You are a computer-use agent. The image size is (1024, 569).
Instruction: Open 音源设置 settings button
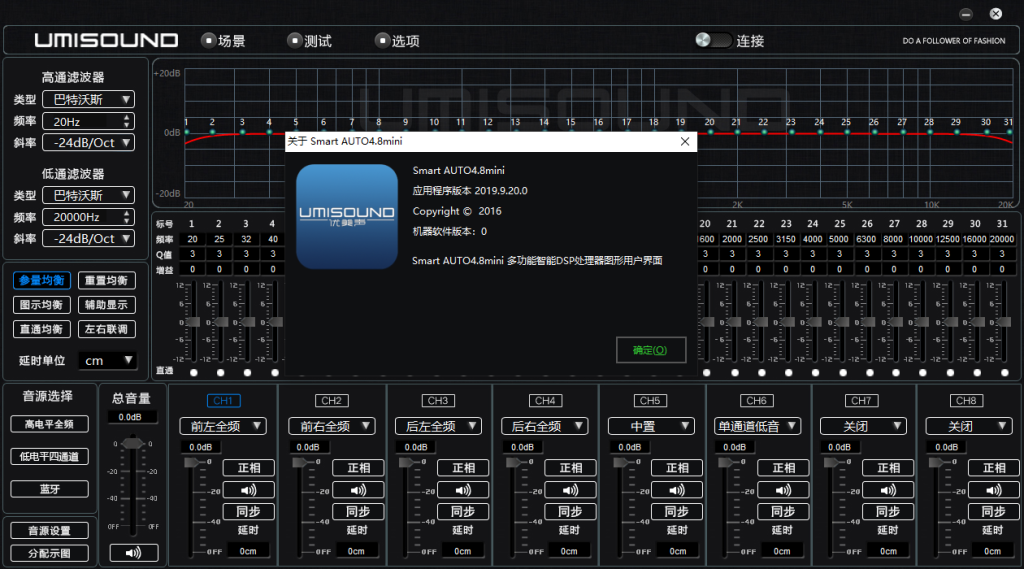(x=50, y=530)
